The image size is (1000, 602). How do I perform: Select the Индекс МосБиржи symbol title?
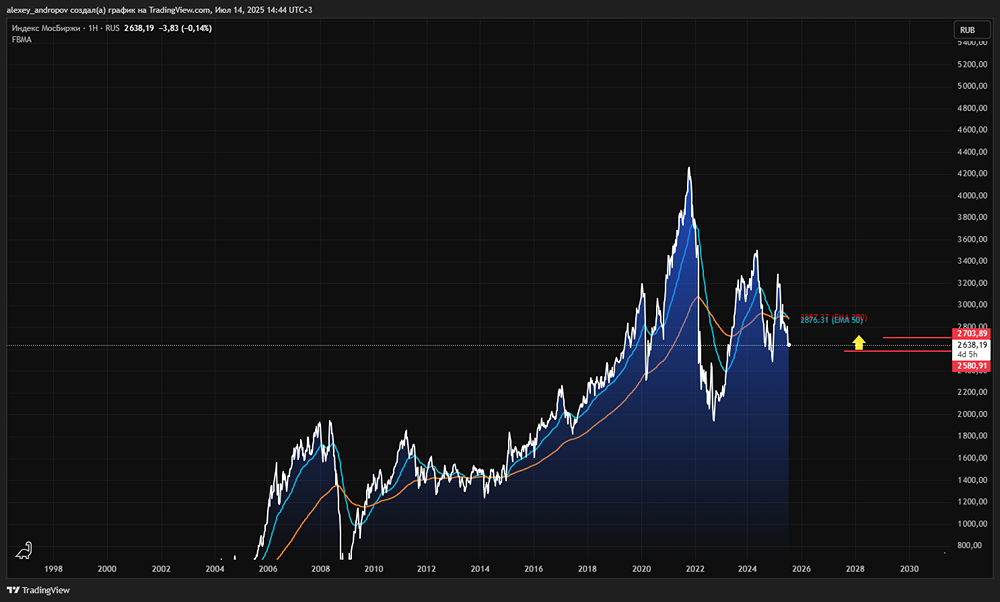45,28
